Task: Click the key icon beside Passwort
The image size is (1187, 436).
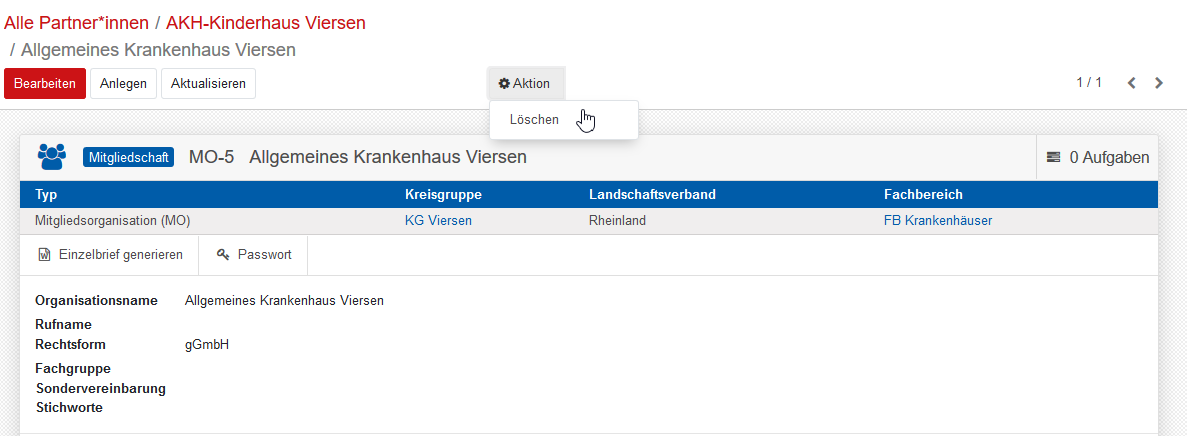Action: click(x=223, y=255)
